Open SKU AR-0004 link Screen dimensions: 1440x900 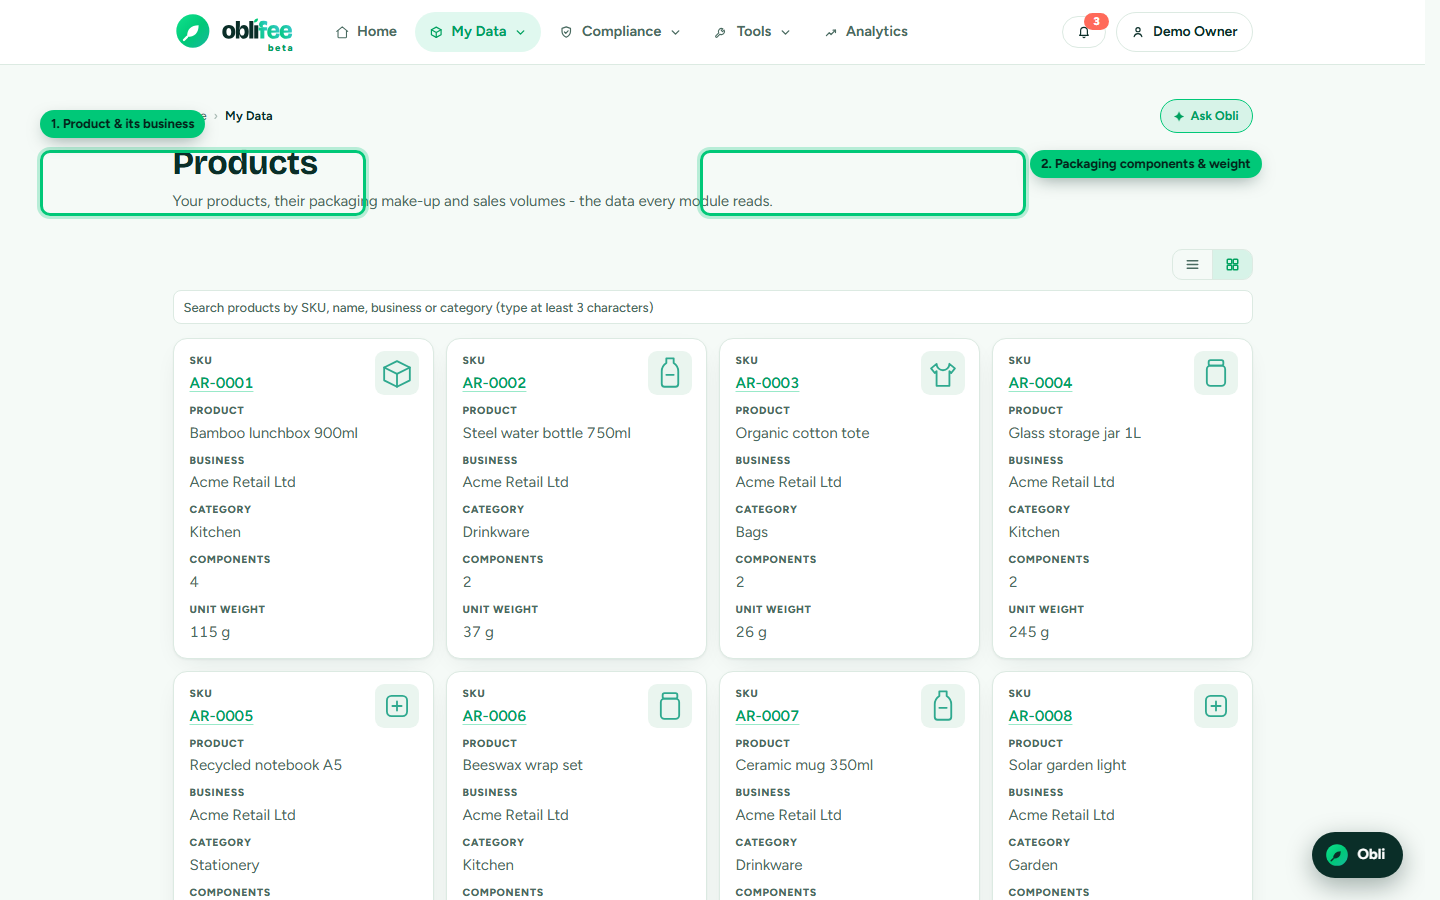[1040, 383]
